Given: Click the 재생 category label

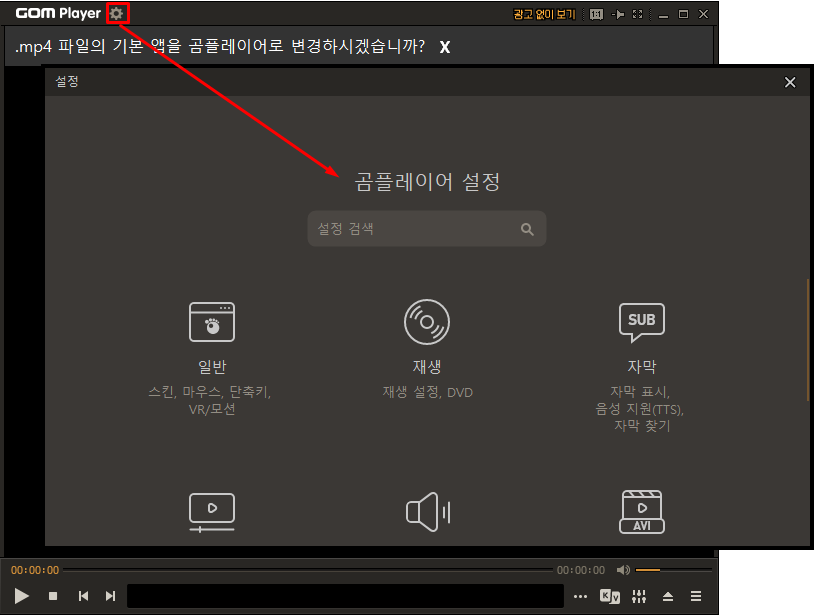Looking at the screenshot, I should click(427, 367).
